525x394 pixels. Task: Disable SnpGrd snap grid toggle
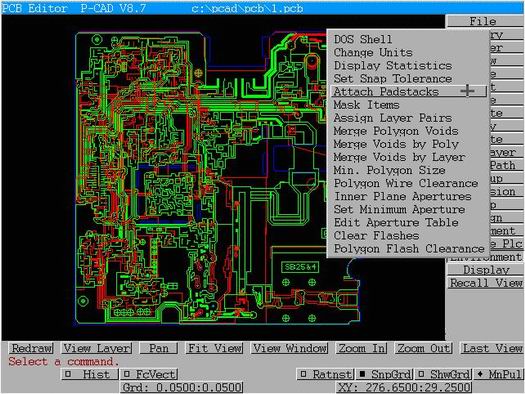pyautogui.click(x=384, y=374)
